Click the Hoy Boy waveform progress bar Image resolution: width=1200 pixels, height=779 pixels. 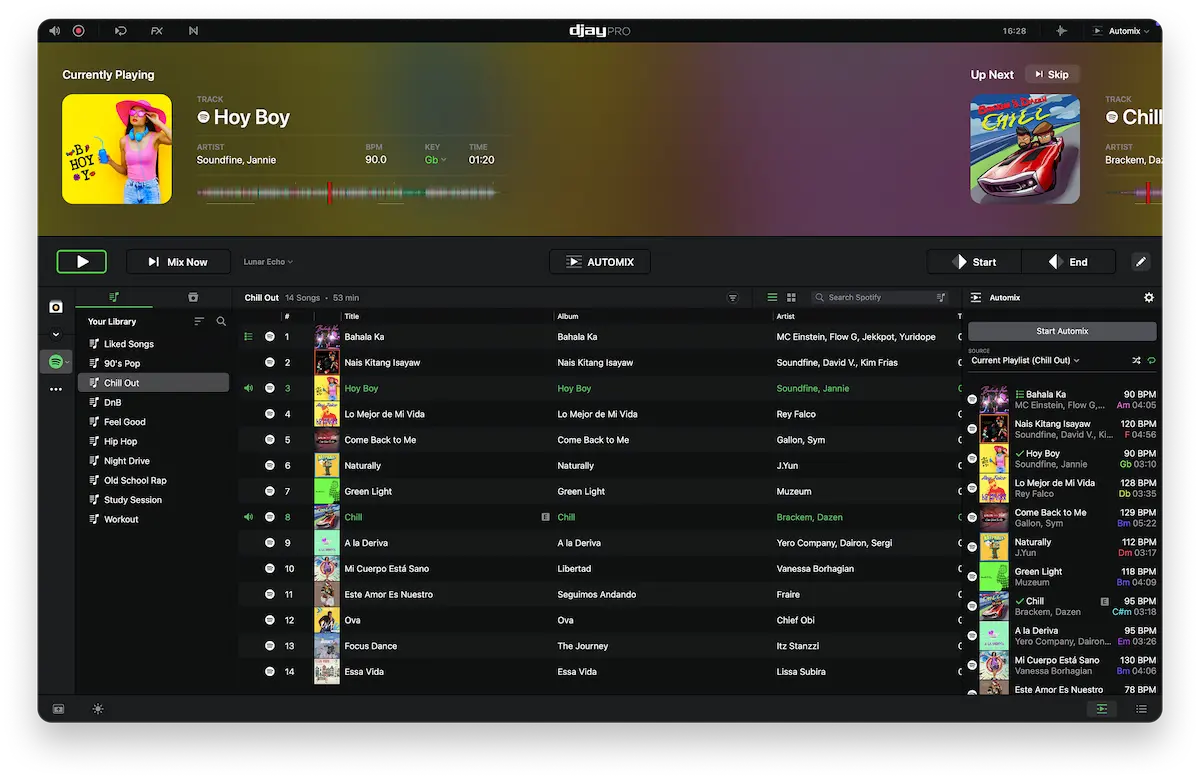pyautogui.click(x=348, y=192)
